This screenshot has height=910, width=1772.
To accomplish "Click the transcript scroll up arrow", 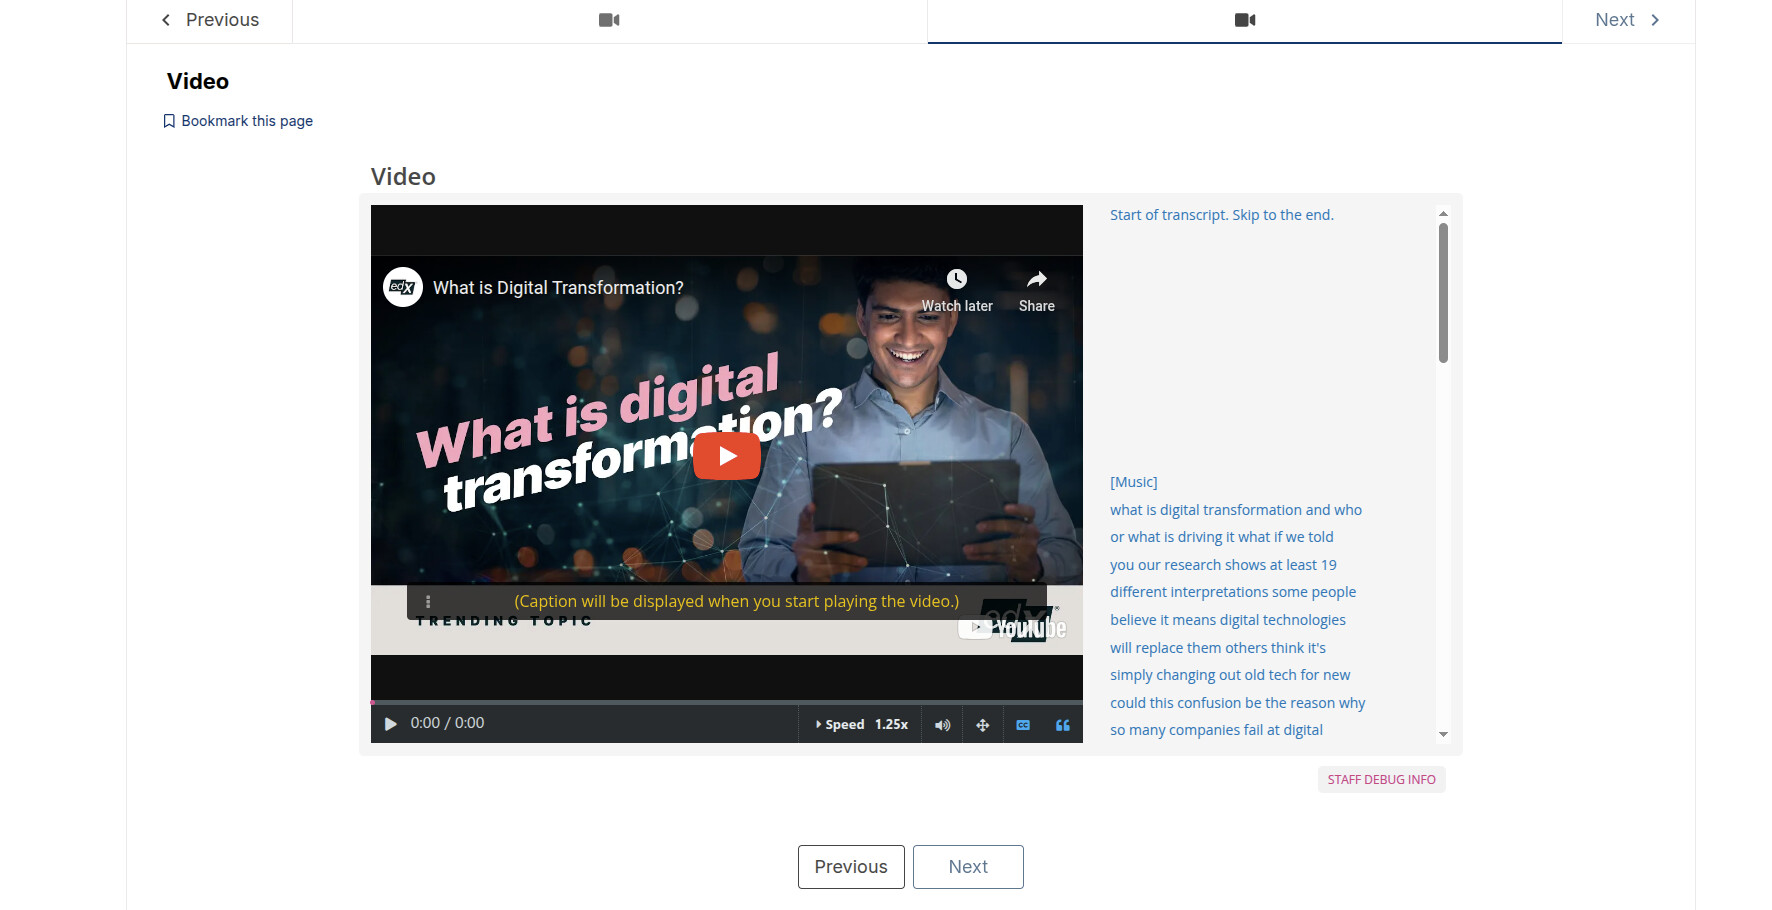I will [x=1443, y=213].
